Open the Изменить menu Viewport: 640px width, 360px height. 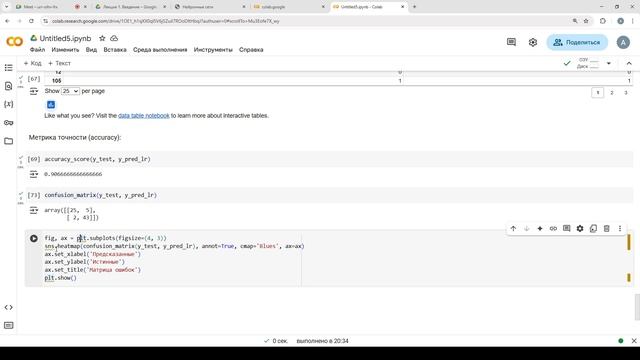point(65,49)
